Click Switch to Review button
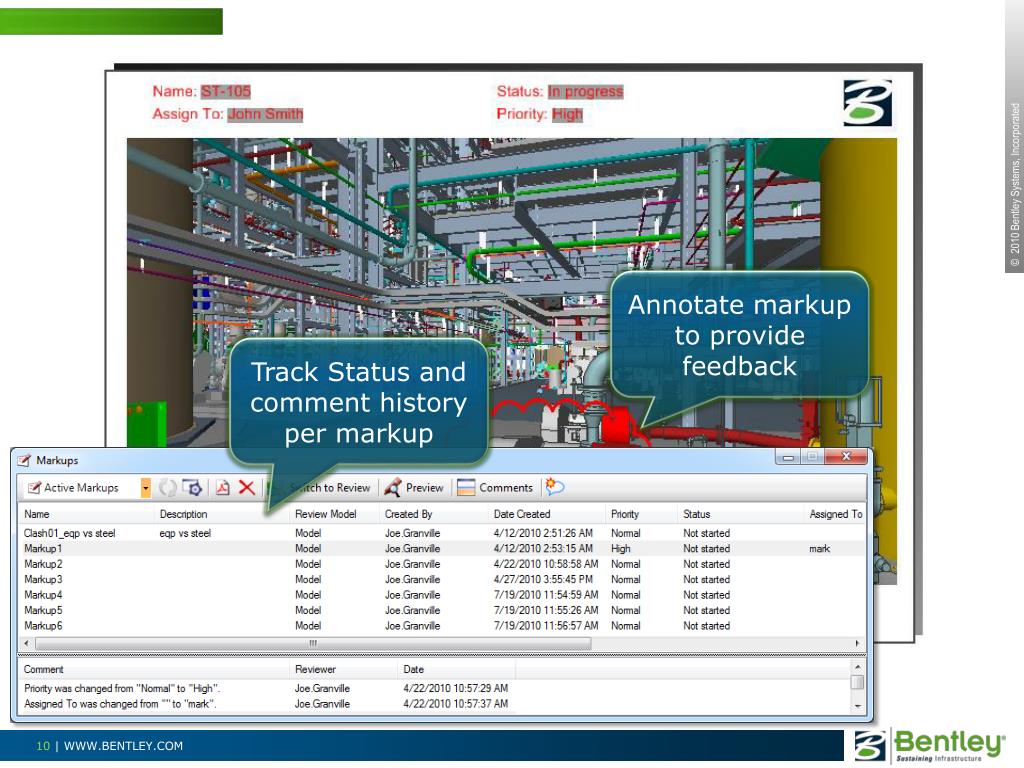 coord(320,488)
